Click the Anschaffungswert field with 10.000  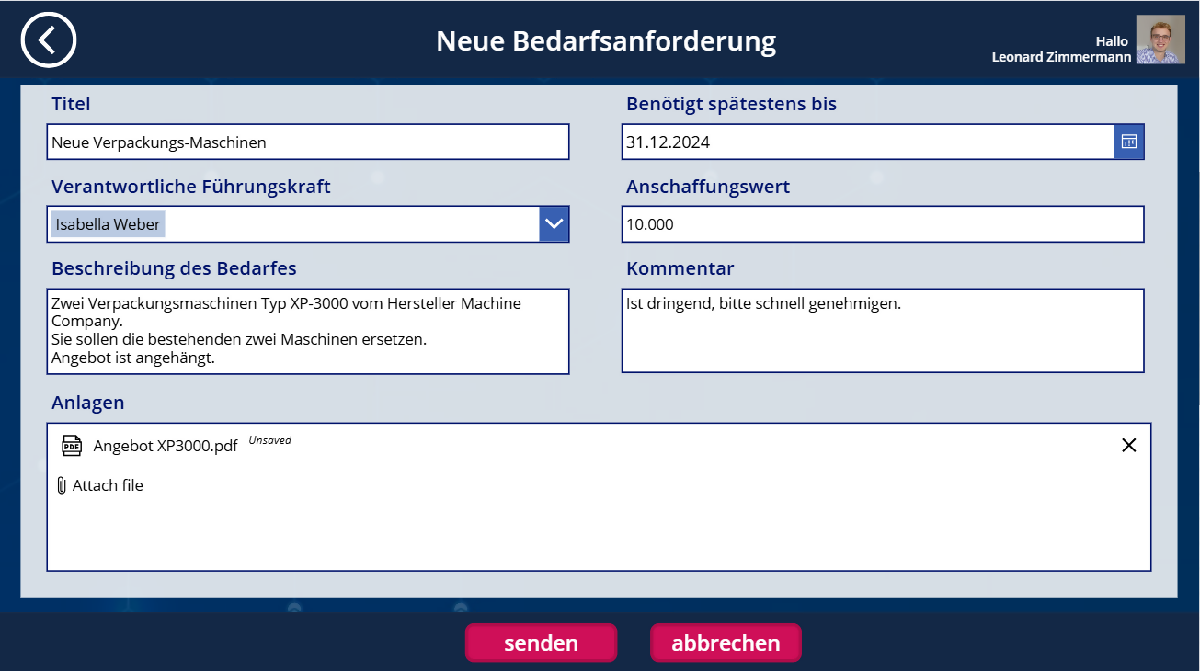tap(882, 224)
